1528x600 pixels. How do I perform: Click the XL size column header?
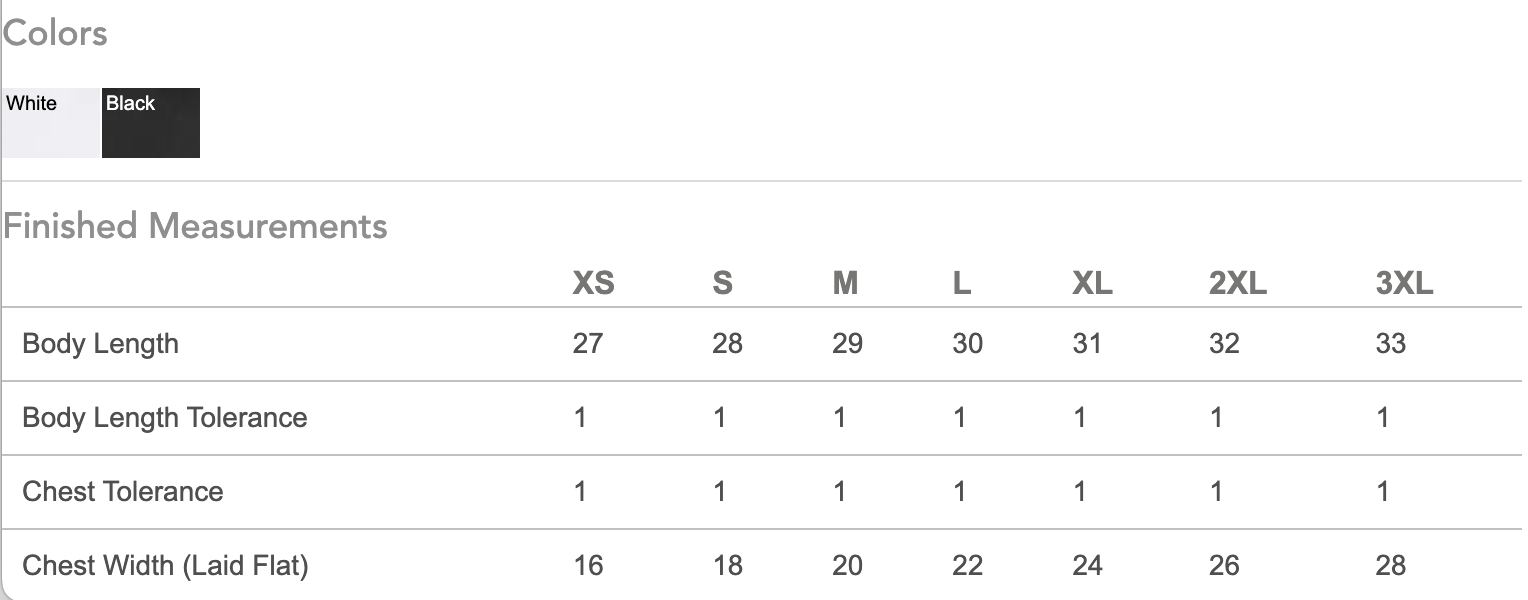pos(1092,284)
